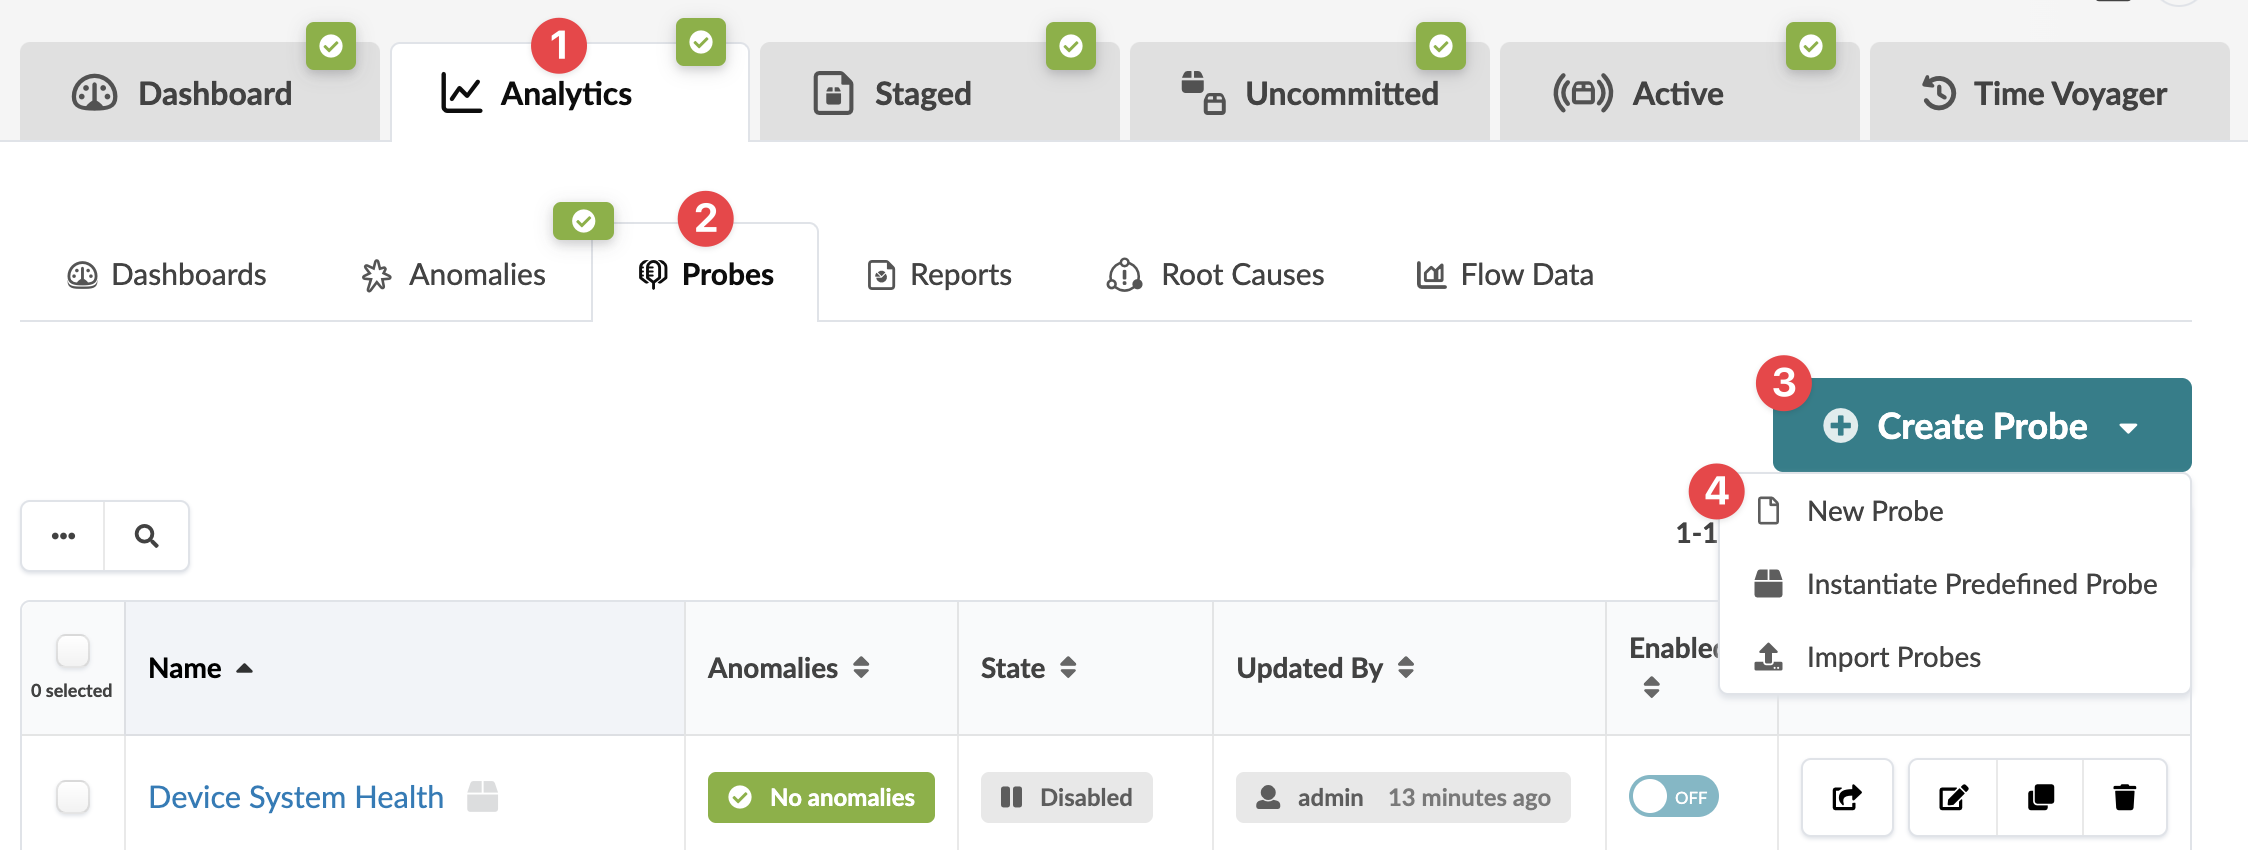Screen dimensions: 2248x850
Task: Choose Instantiate Predefined Probe option
Action: [x=1981, y=584]
